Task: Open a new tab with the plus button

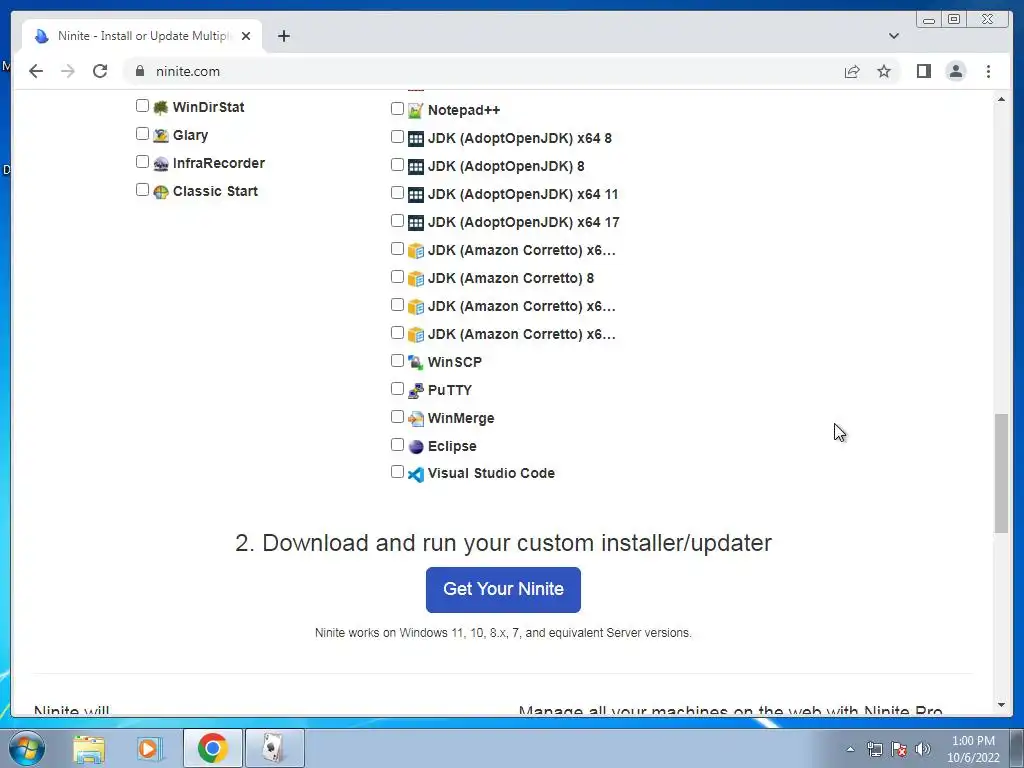Action: [x=283, y=36]
